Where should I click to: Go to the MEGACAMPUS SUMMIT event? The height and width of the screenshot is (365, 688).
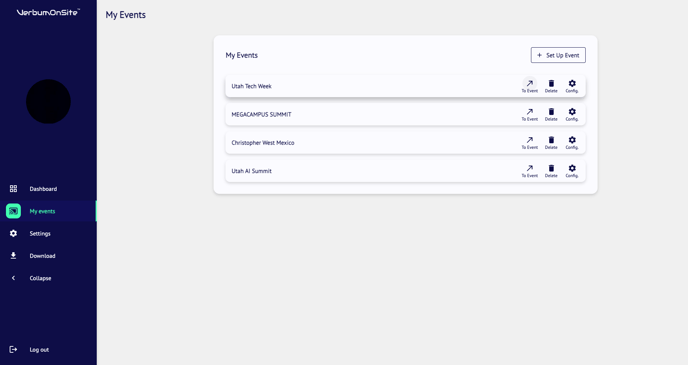point(530,114)
